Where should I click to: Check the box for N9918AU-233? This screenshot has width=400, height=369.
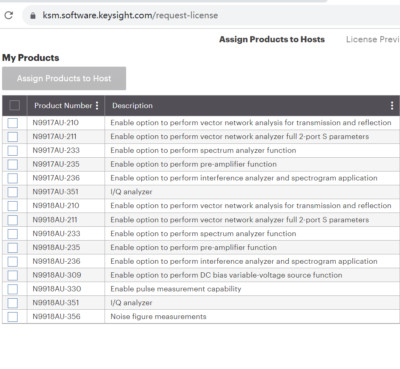click(x=13, y=234)
